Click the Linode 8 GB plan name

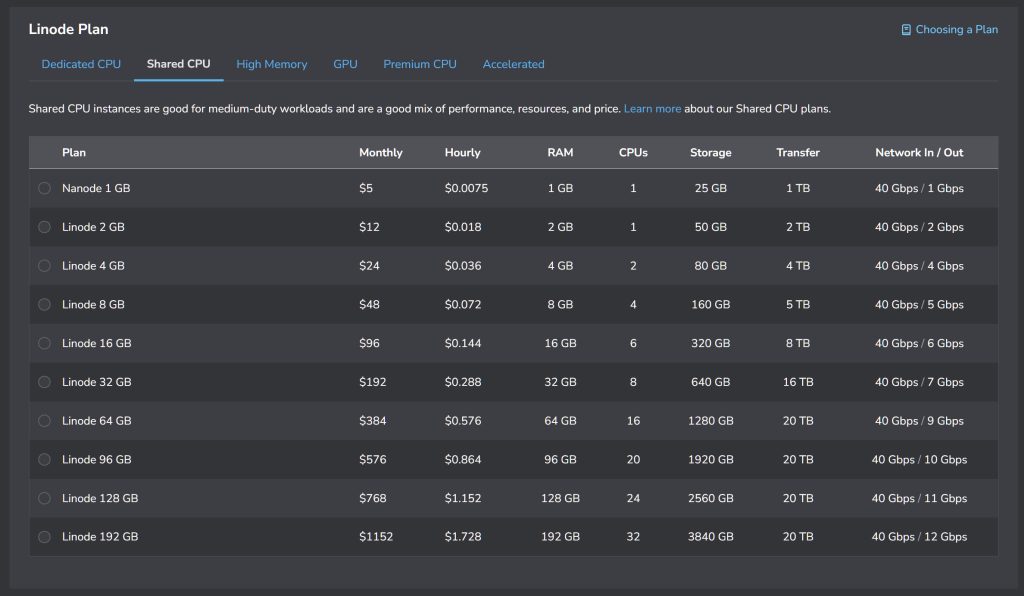93,304
